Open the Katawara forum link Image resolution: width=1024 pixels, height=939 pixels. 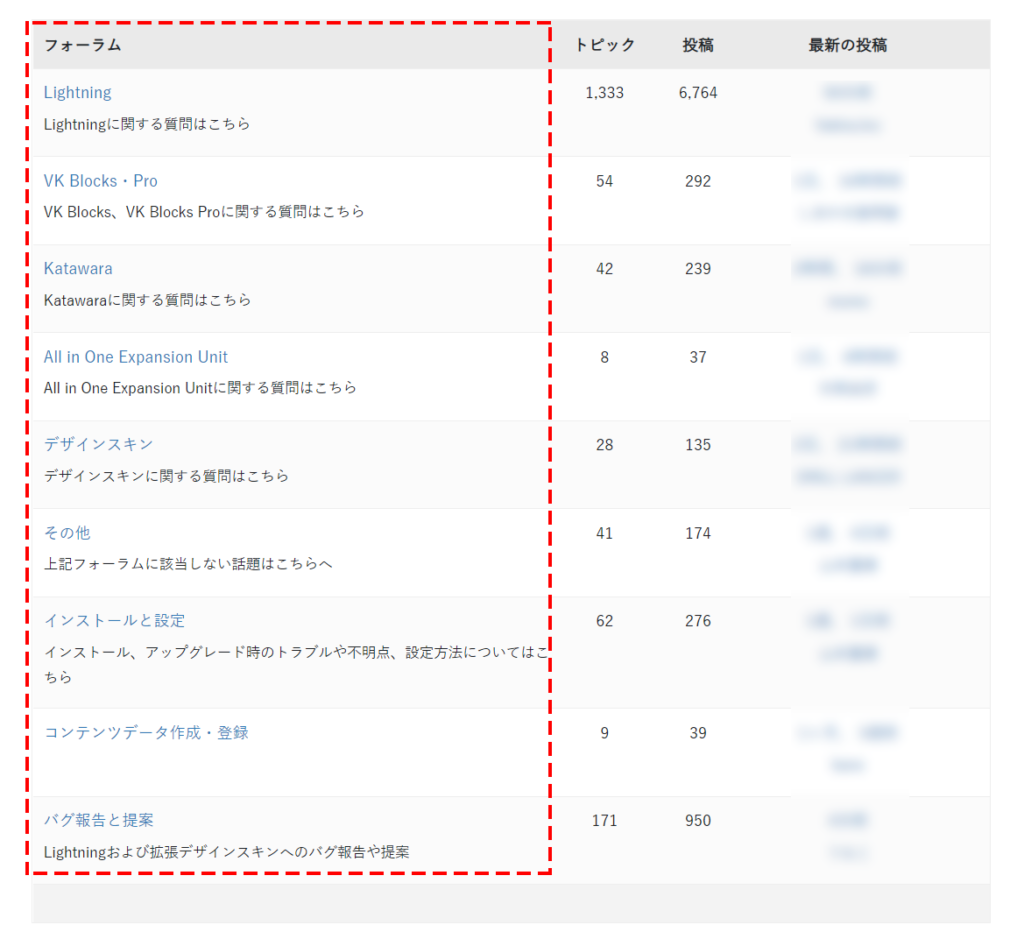pos(78,268)
